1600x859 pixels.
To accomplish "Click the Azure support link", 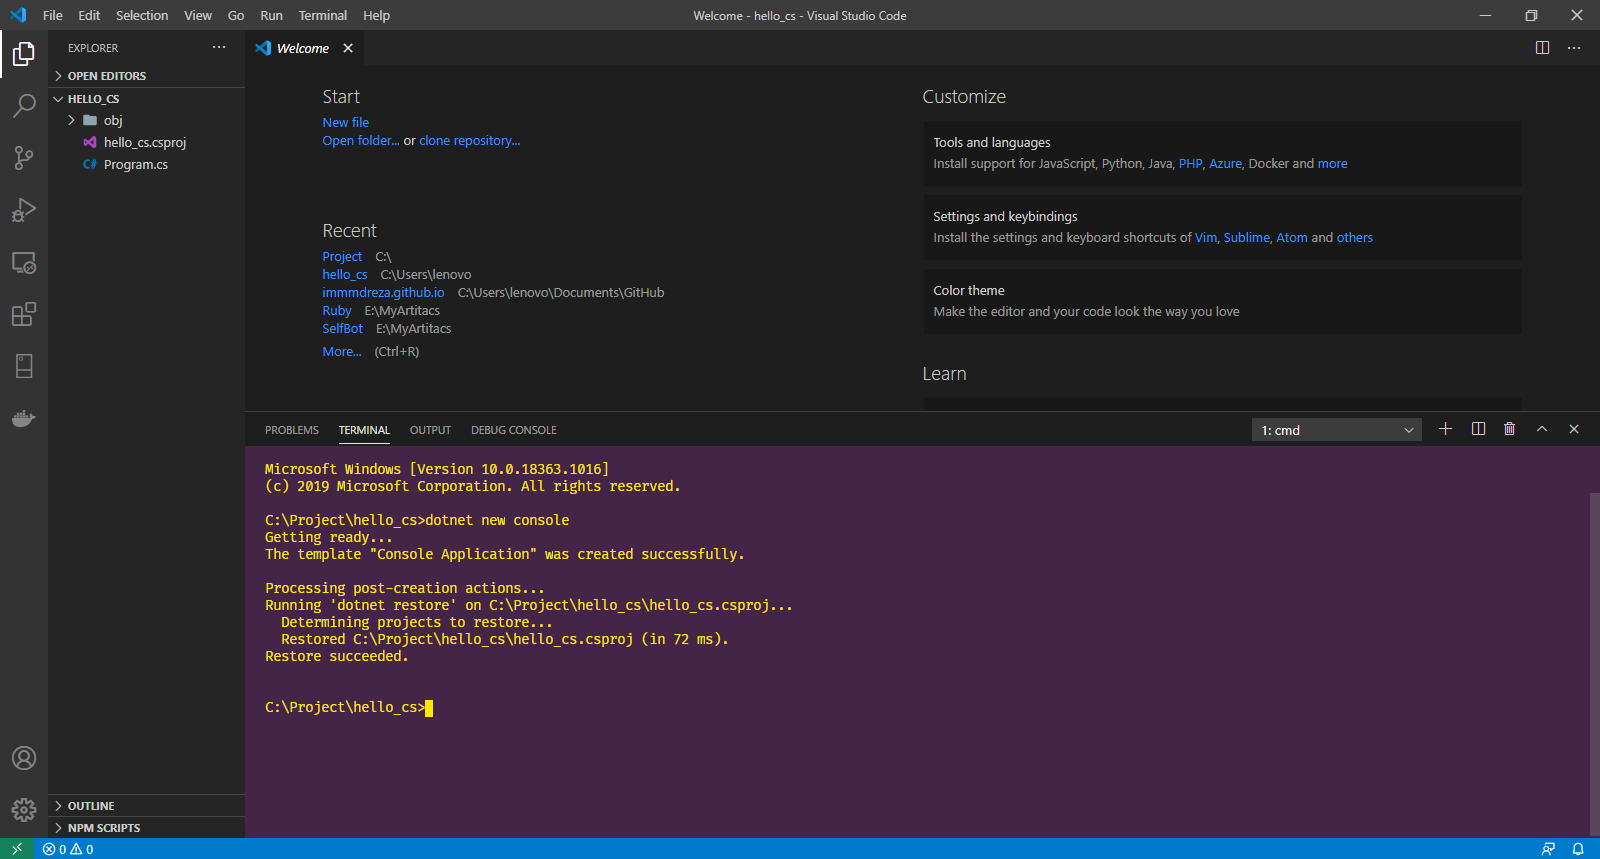I will tap(1226, 164).
